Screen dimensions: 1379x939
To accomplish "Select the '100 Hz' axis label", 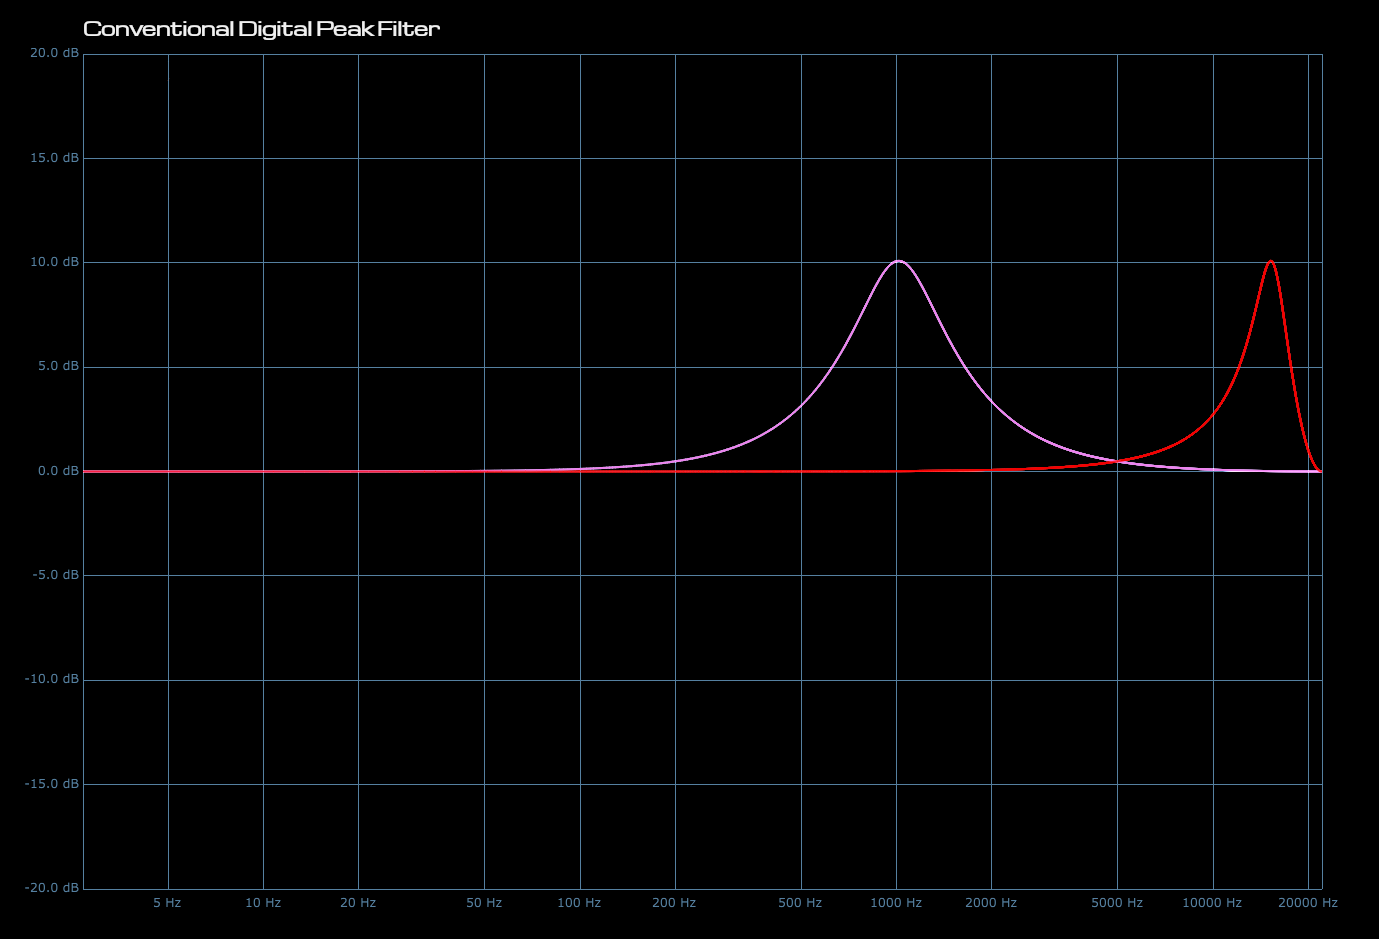I will tap(580, 902).
